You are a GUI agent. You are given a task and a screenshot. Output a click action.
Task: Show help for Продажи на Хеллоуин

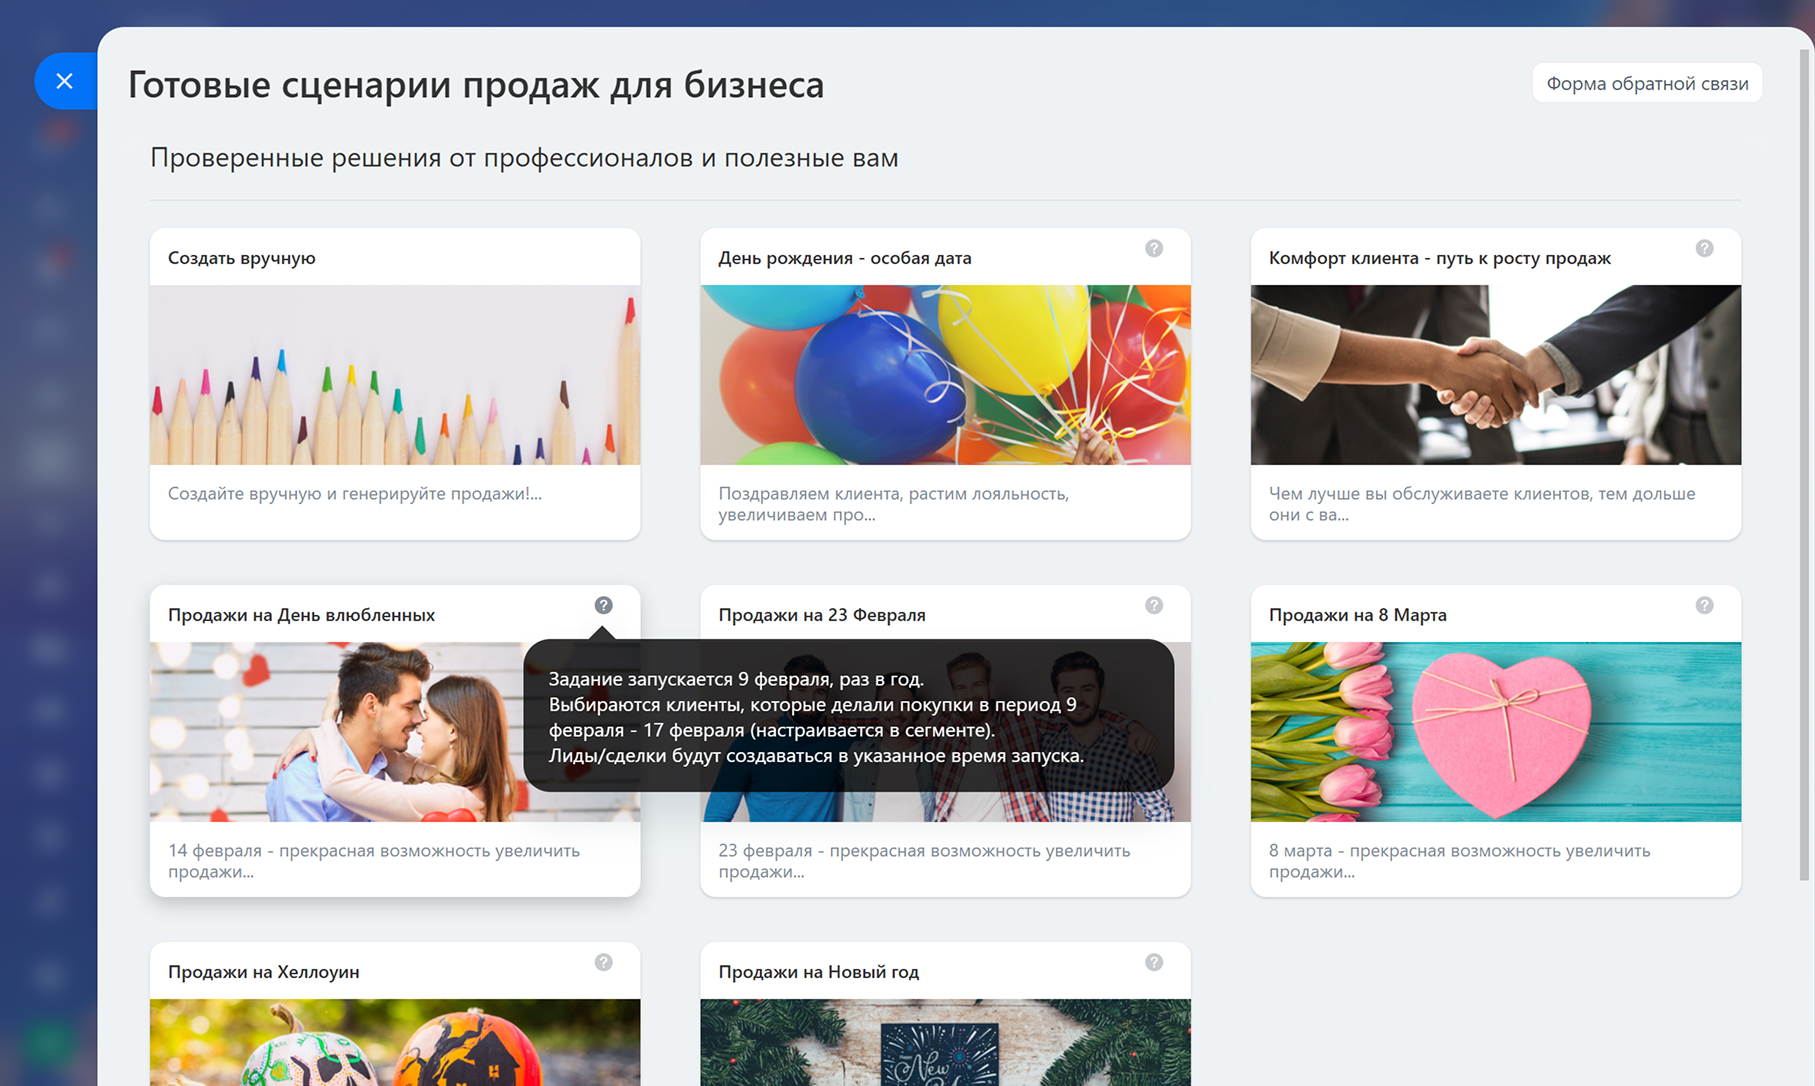pos(603,962)
